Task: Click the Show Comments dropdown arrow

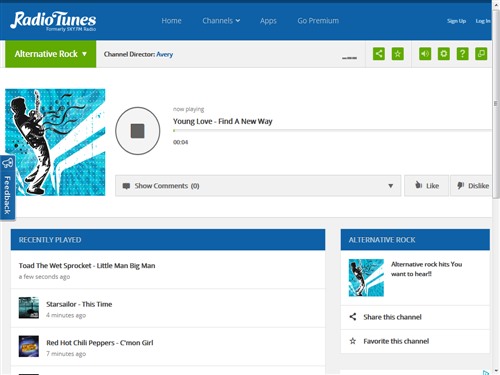Action: [390, 186]
